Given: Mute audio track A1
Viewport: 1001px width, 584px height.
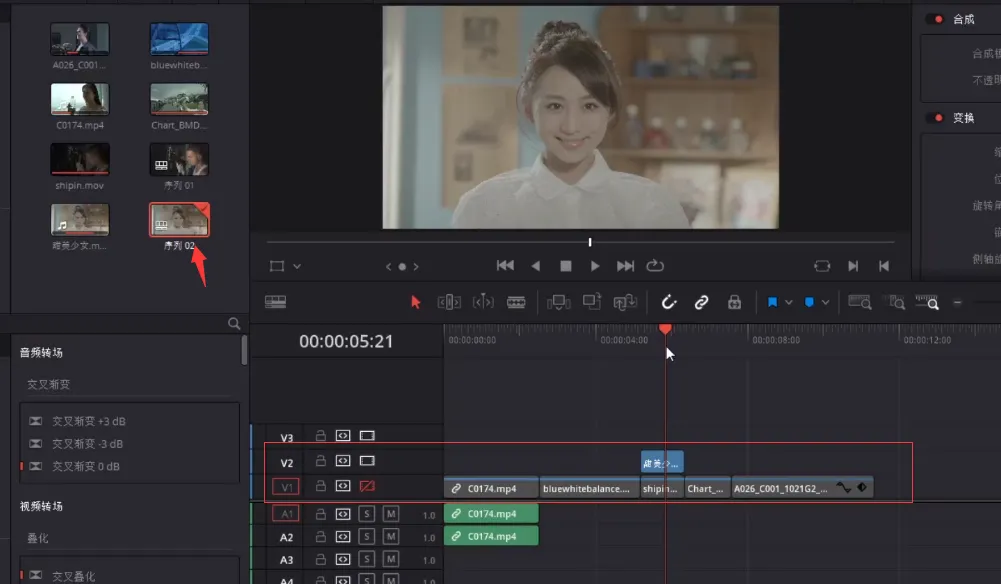Looking at the screenshot, I should 391,513.
